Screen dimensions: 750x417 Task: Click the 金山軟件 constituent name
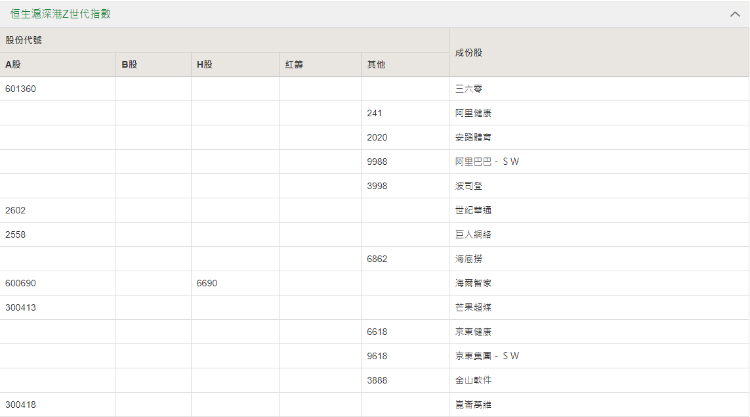[473, 380]
